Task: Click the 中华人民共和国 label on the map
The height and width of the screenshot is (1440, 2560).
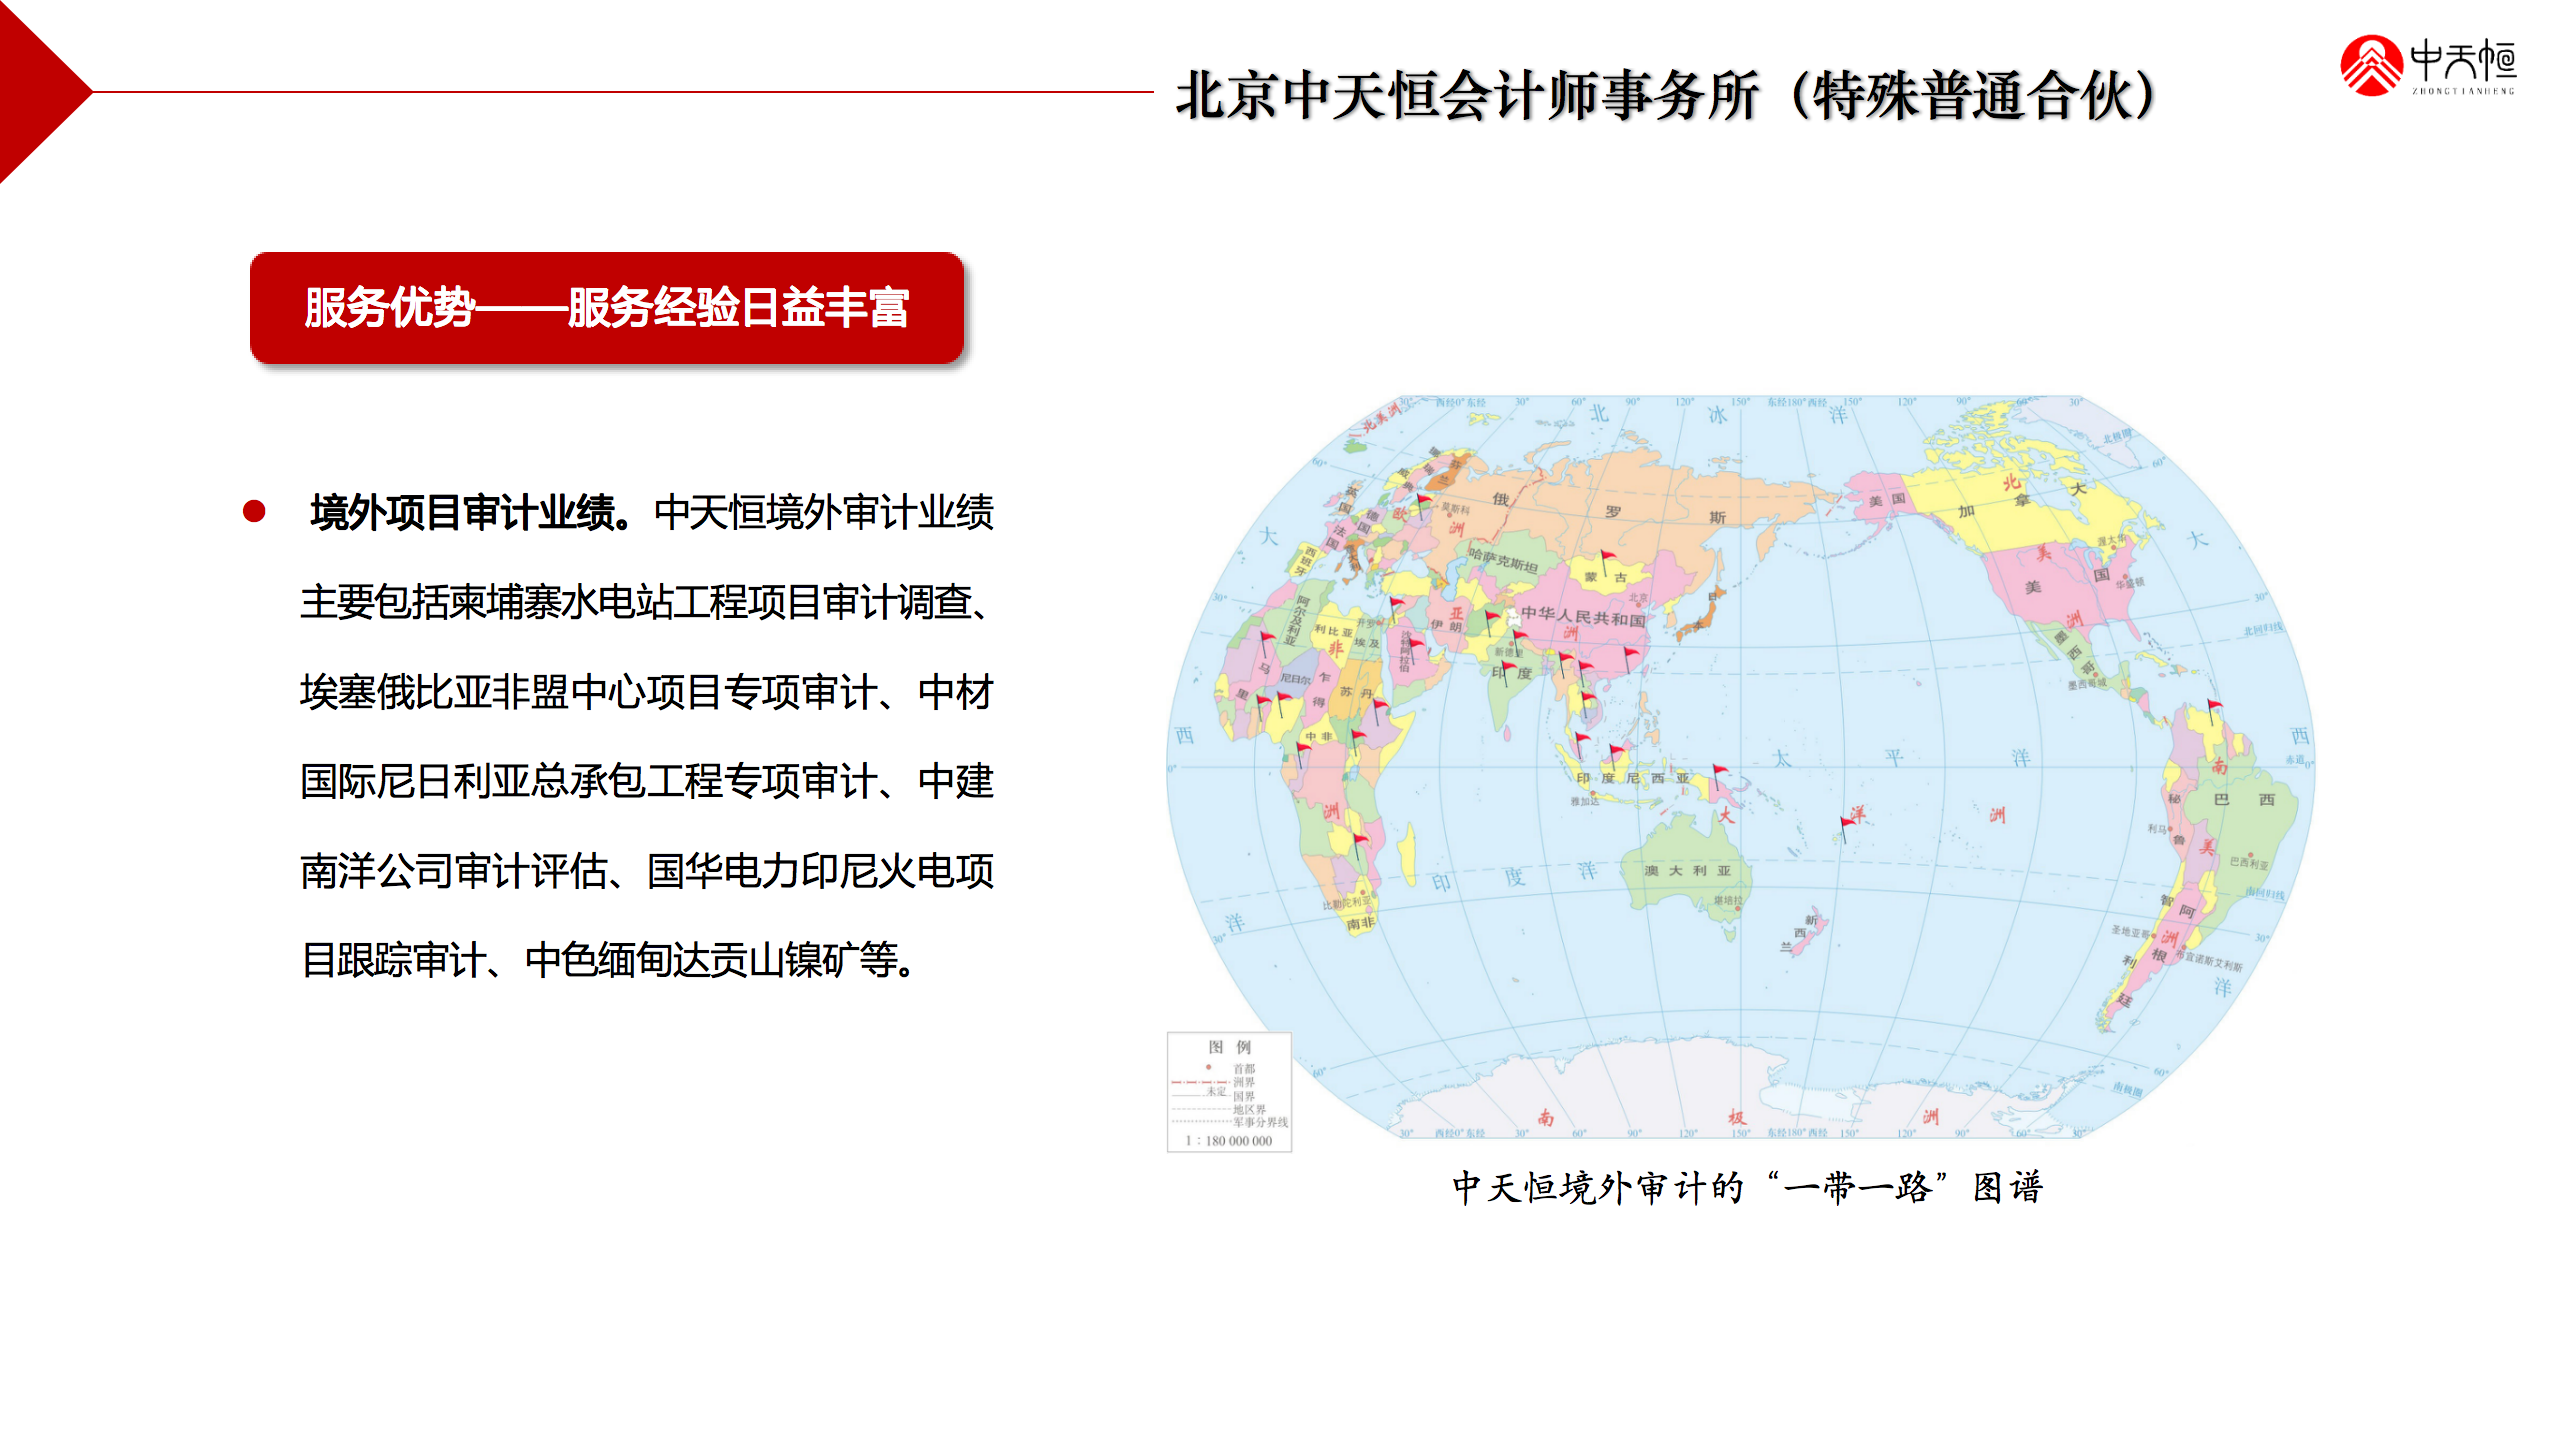Action: 1582,617
